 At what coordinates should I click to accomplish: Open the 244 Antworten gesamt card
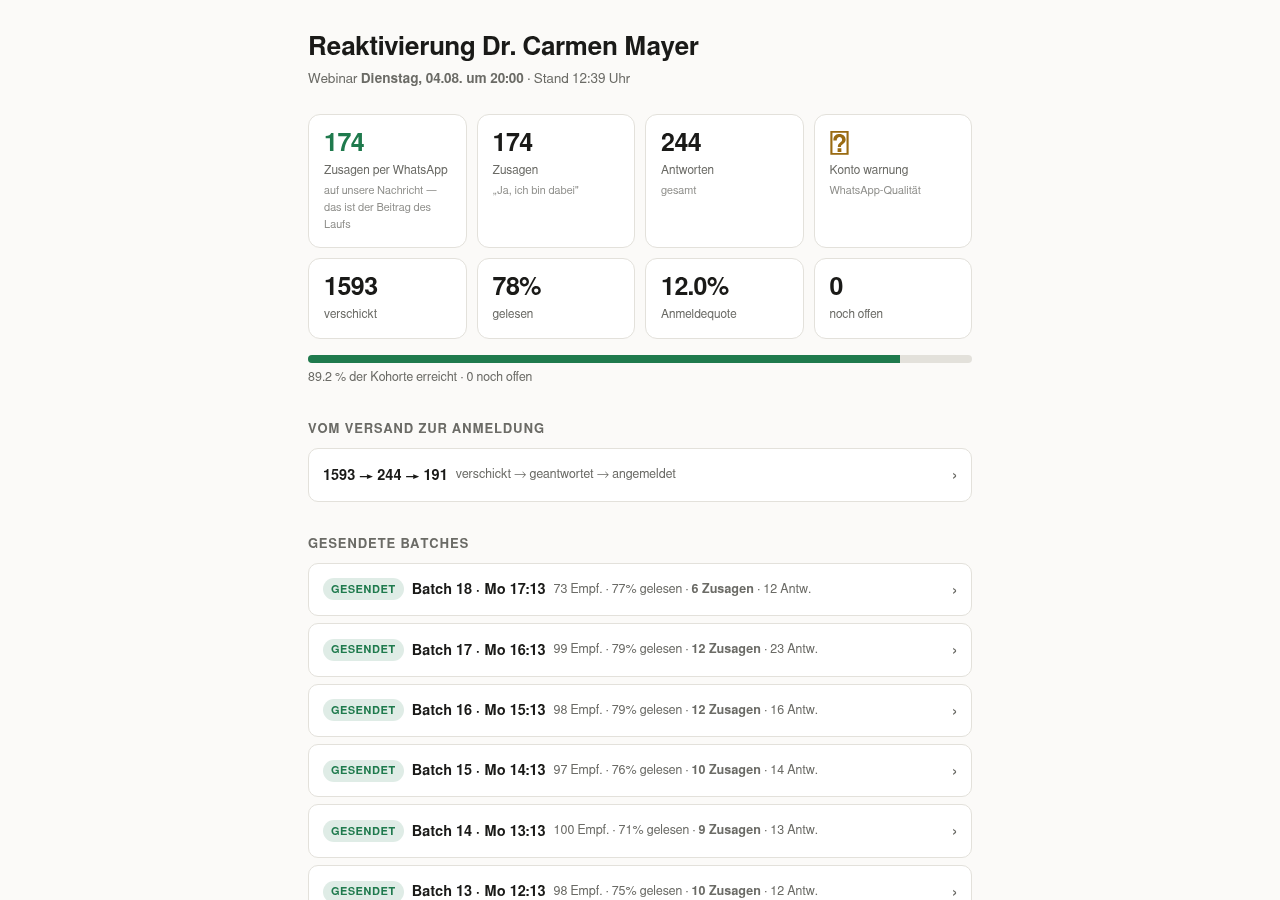(x=724, y=181)
